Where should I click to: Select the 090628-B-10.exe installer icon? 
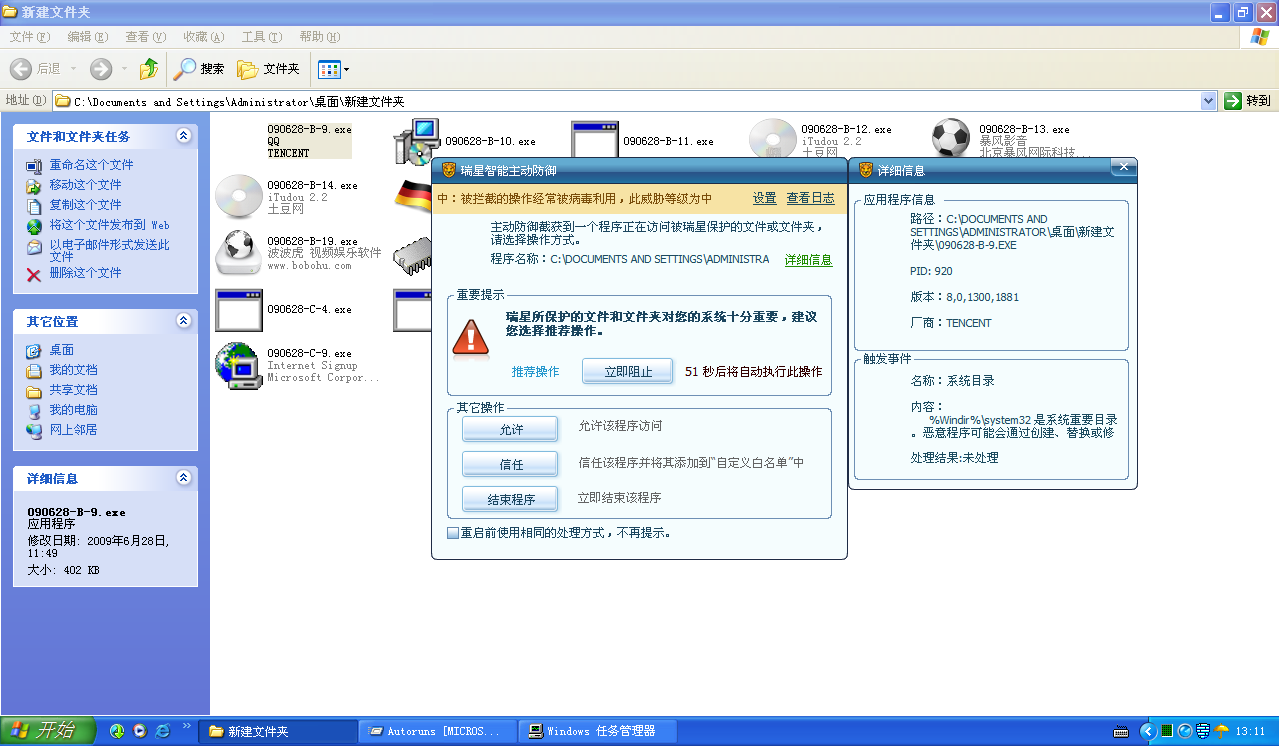[x=417, y=141]
